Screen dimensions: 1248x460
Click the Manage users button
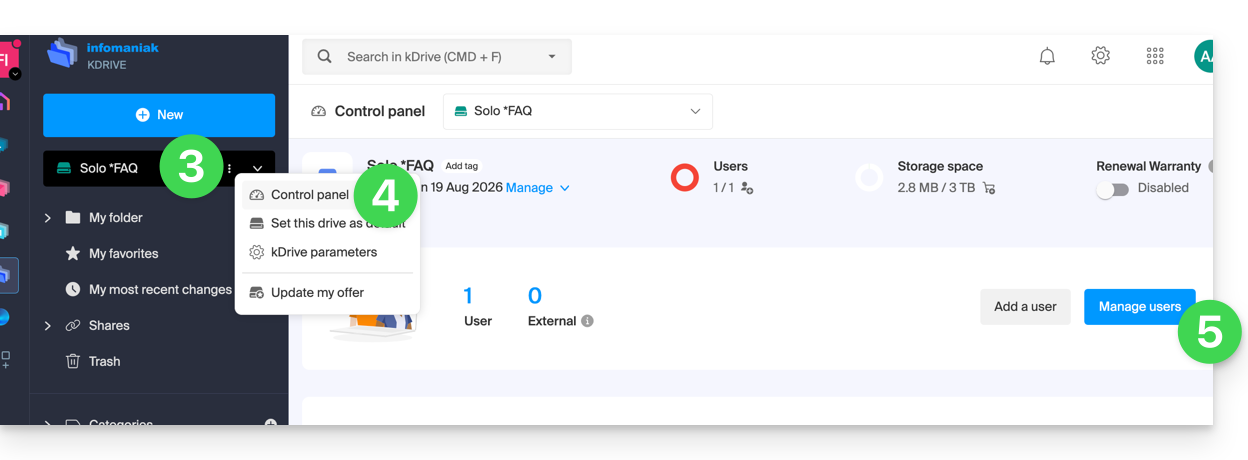[1139, 307]
